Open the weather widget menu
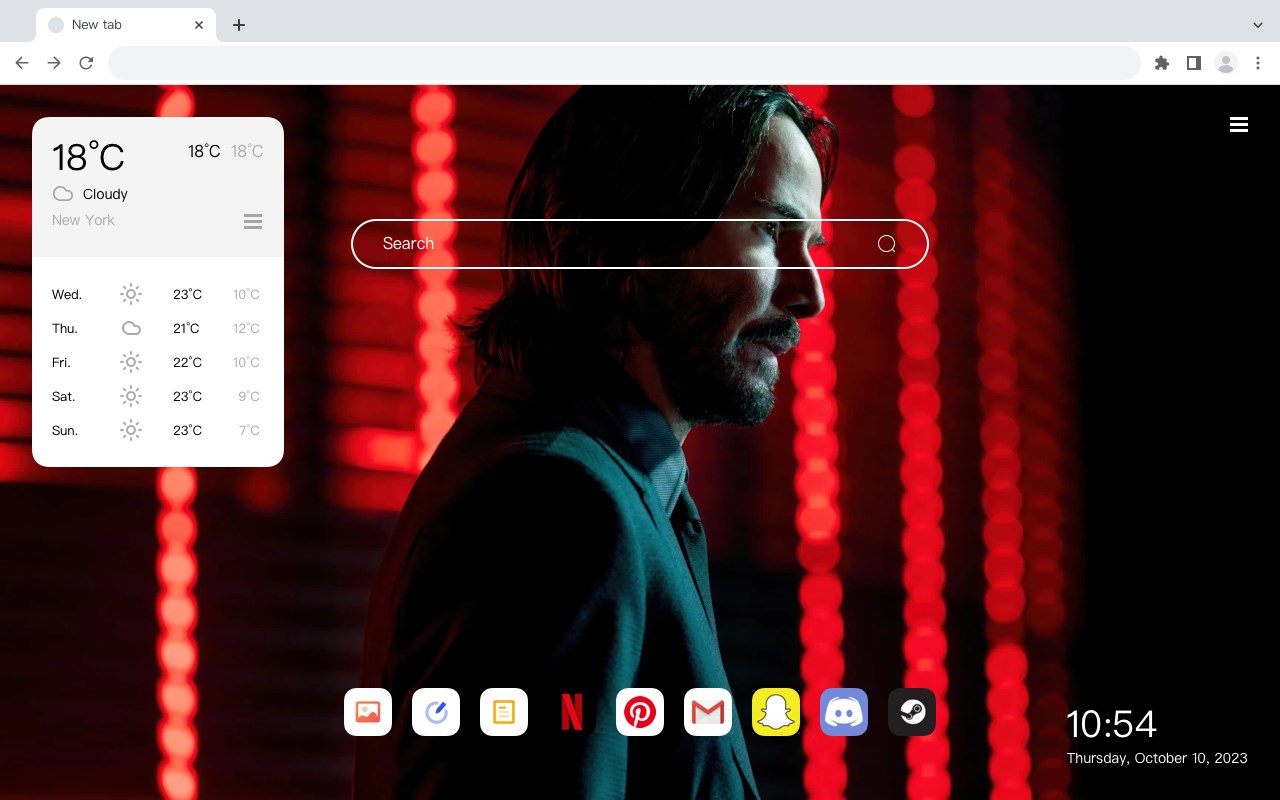This screenshot has height=800, width=1280. [x=253, y=222]
